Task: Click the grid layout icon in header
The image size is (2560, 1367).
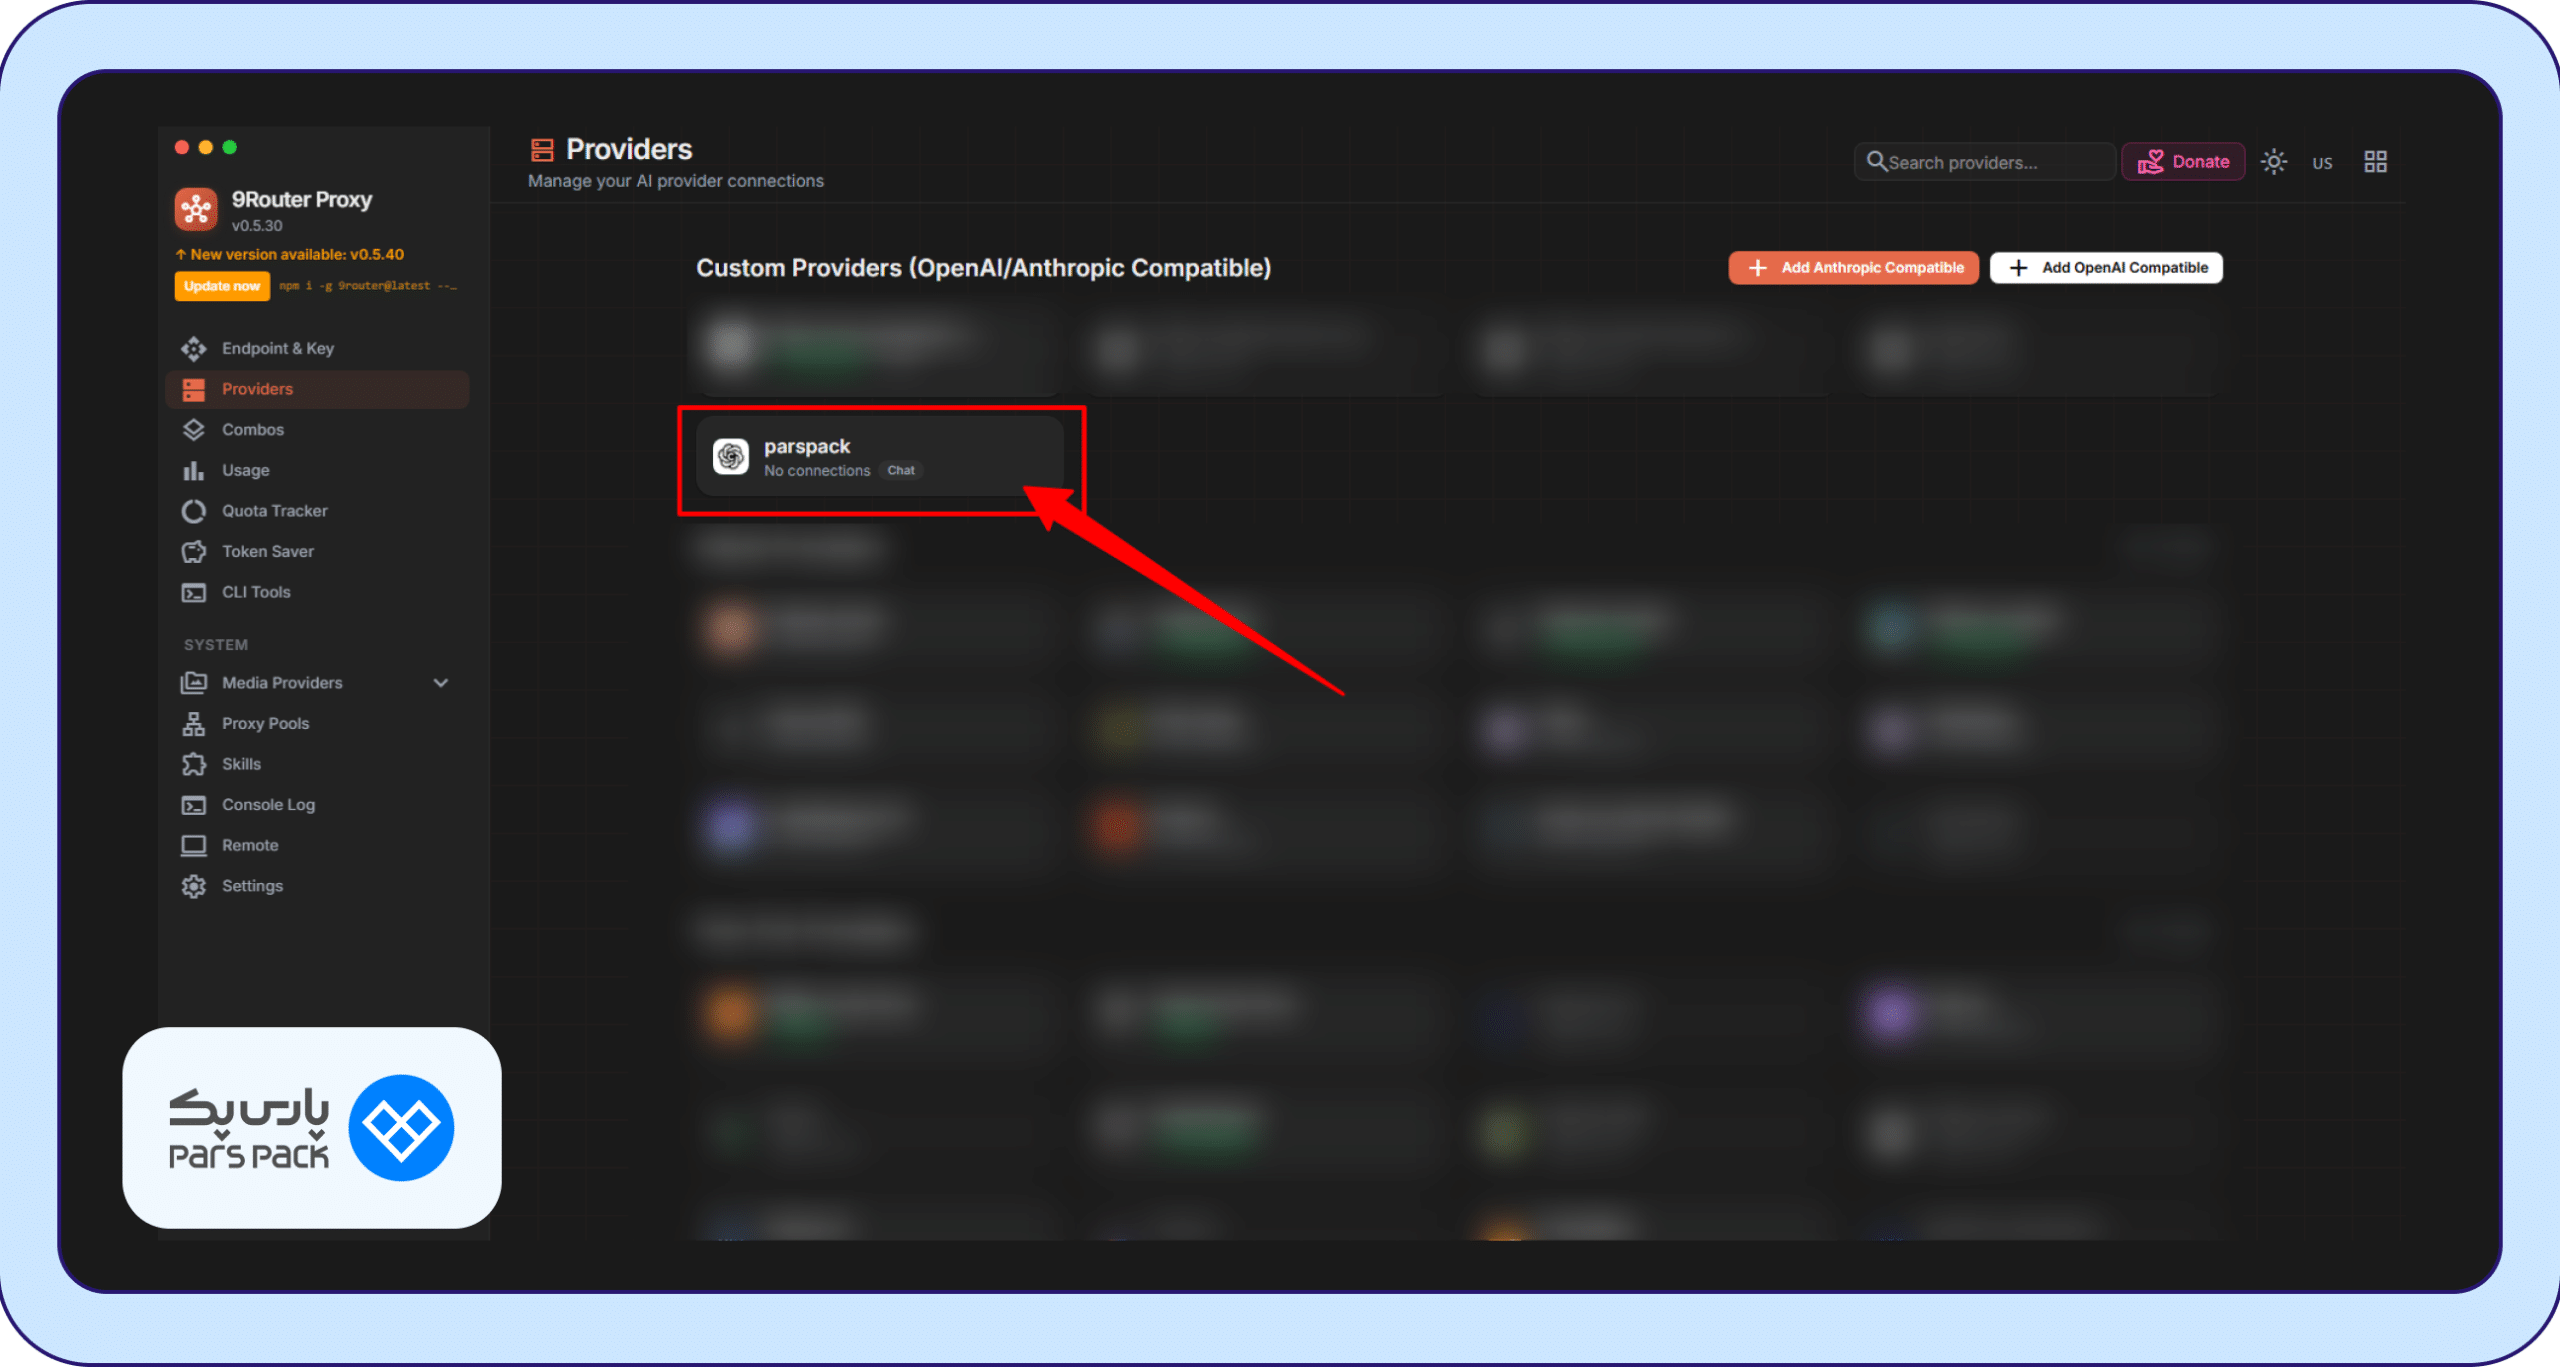Action: (2376, 162)
